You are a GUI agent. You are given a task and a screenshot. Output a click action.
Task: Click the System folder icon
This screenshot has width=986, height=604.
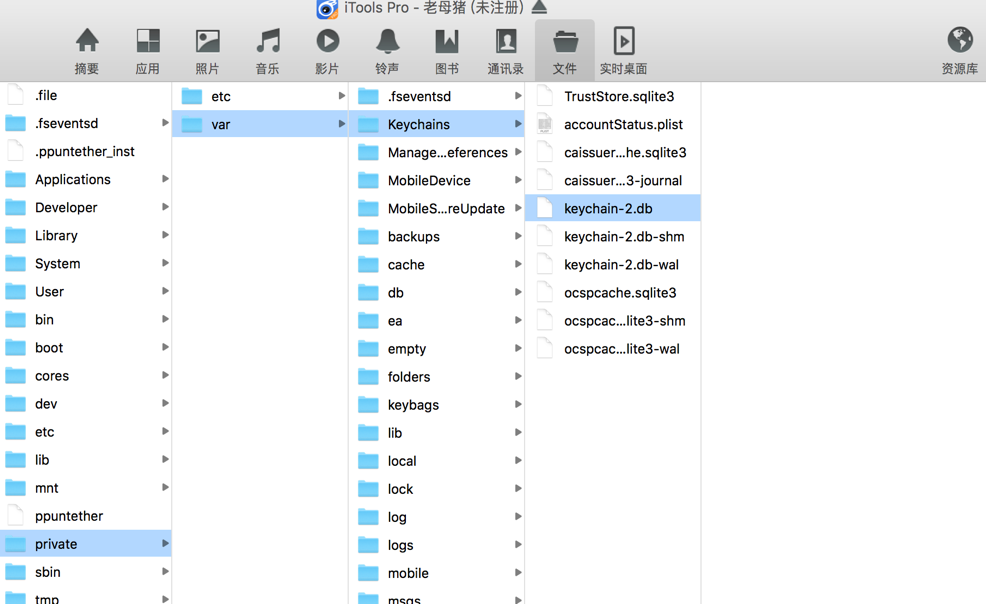coord(16,264)
